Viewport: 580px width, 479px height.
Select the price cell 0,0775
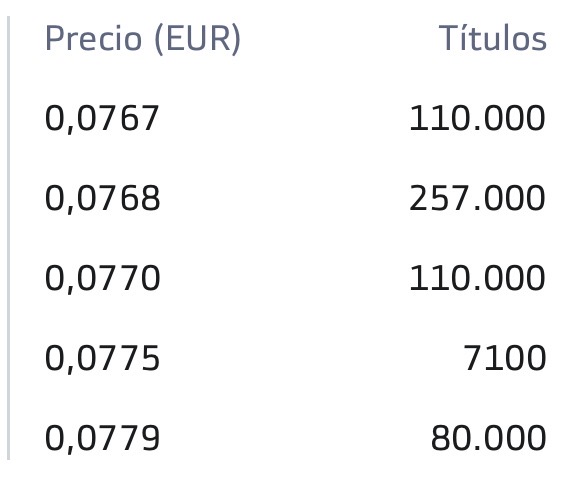pyautogui.click(x=102, y=358)
